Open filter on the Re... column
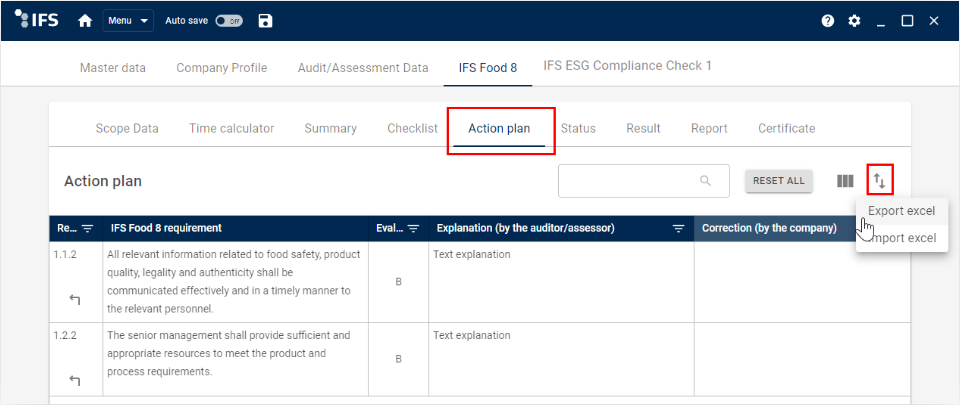960x405 pixels. (x=88, y=229)
